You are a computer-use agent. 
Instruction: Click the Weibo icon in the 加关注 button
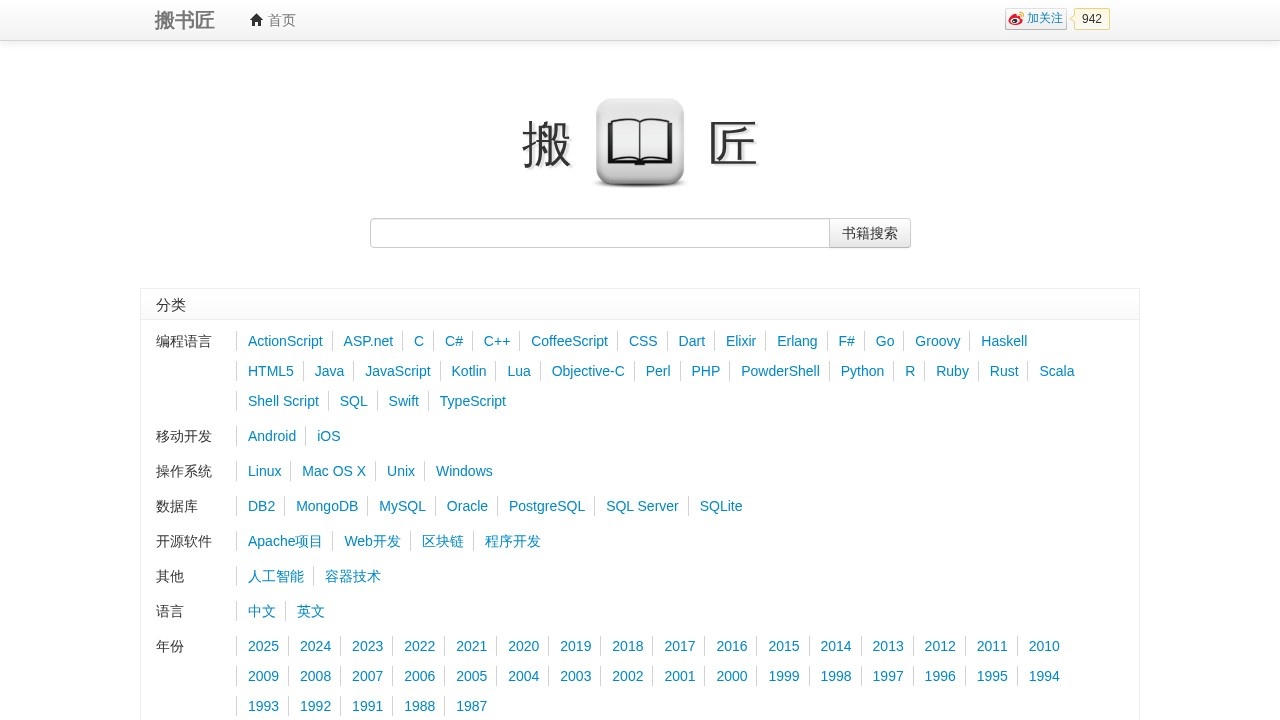(x=1016, y=19)
